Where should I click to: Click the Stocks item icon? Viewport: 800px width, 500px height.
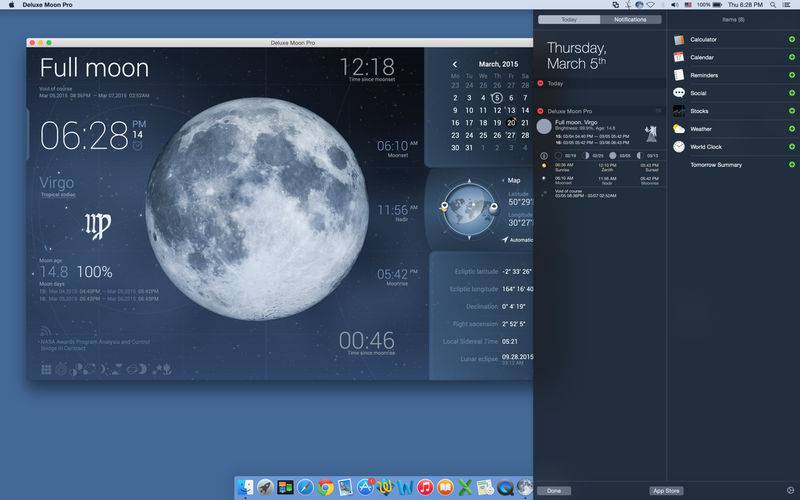click(x=679, y=111)
